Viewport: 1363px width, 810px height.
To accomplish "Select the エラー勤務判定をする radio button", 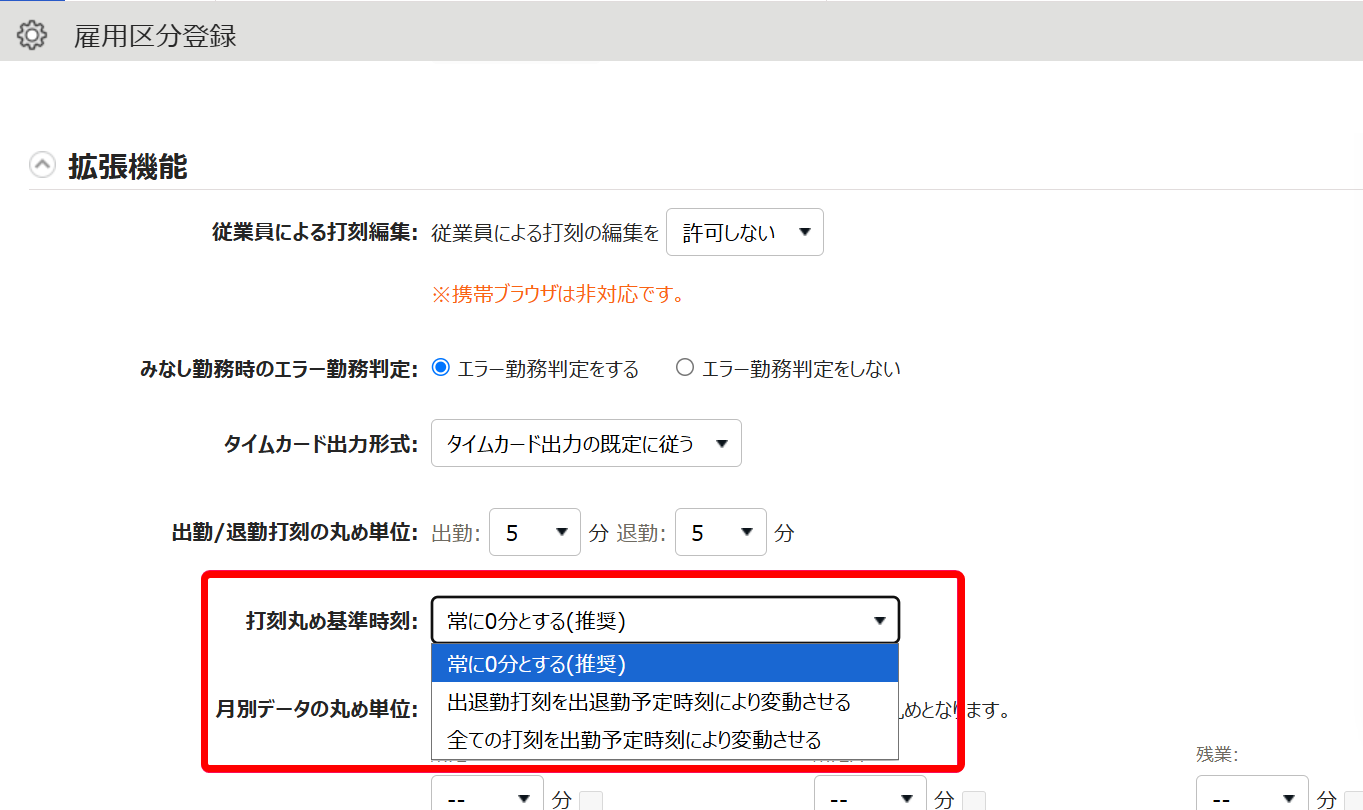I will [440, 368].
